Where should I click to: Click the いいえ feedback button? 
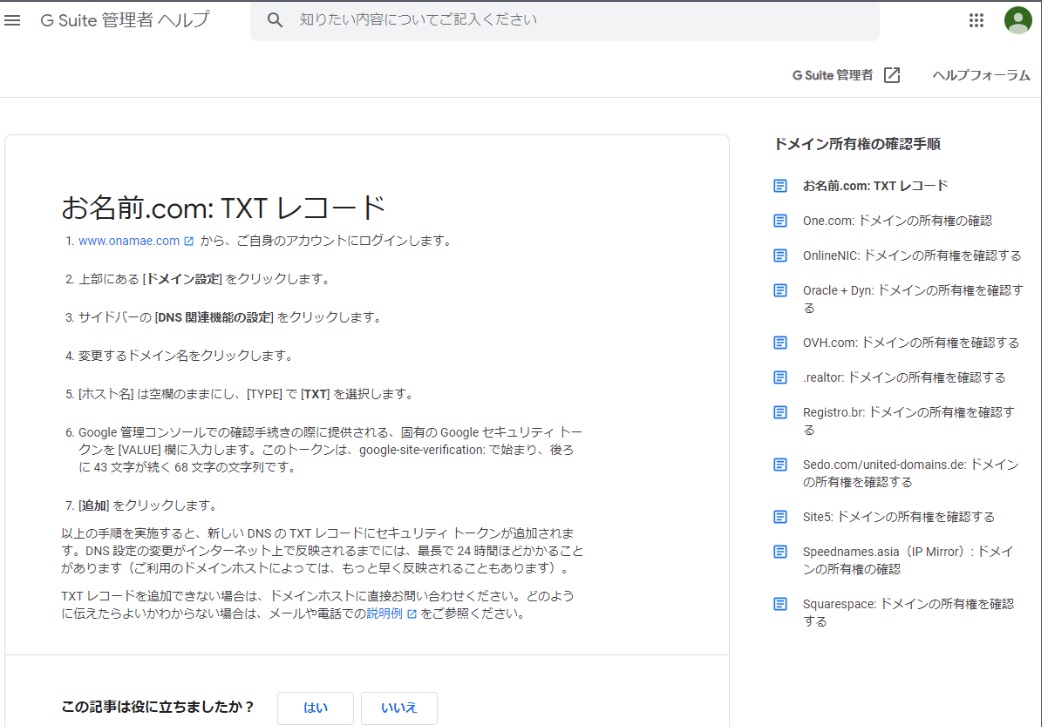pyautogui.click(x=399, y=707)
